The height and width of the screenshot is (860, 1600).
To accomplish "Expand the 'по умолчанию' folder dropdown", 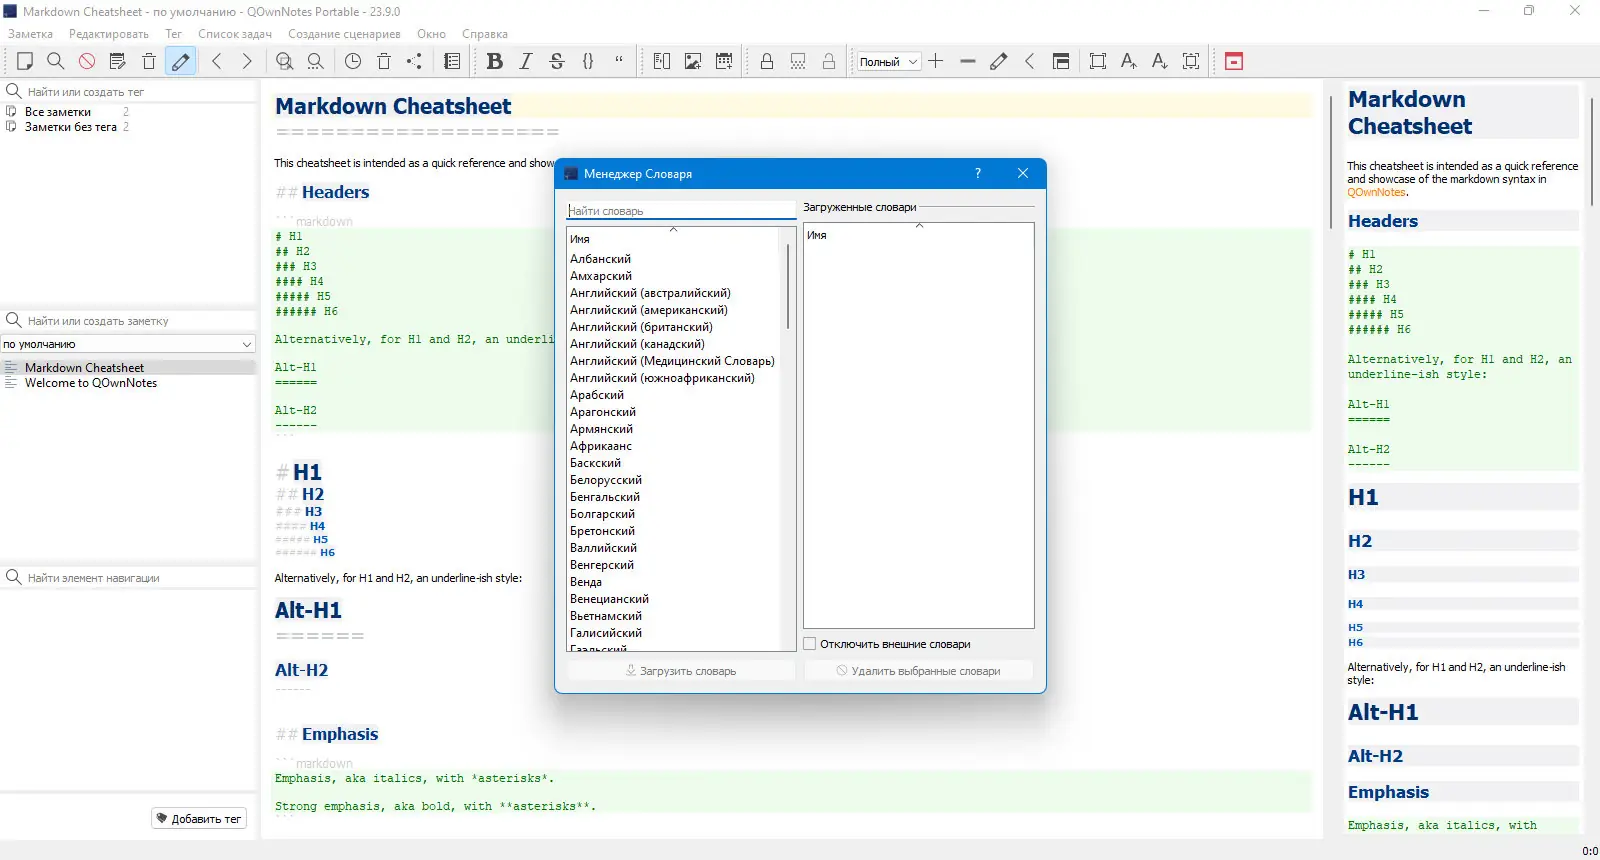I will coord(128,344).
